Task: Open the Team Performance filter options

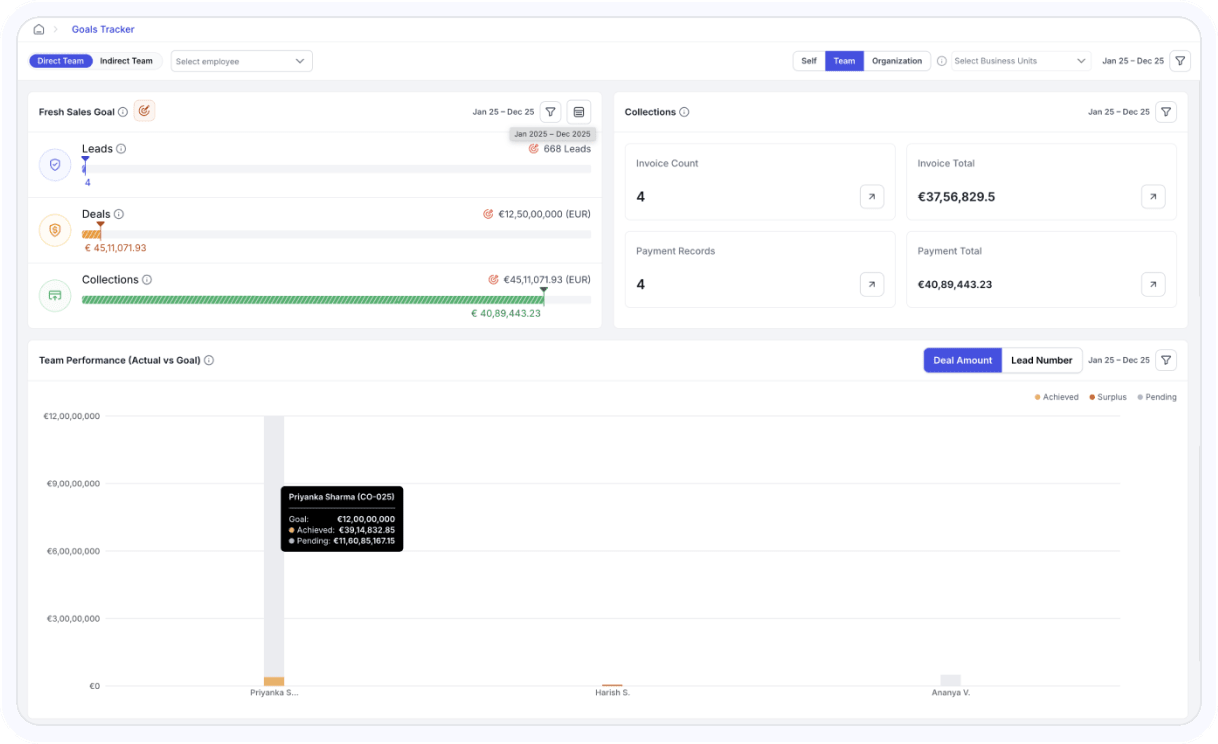Action: pyautogui.click(x=1166, y=360)
